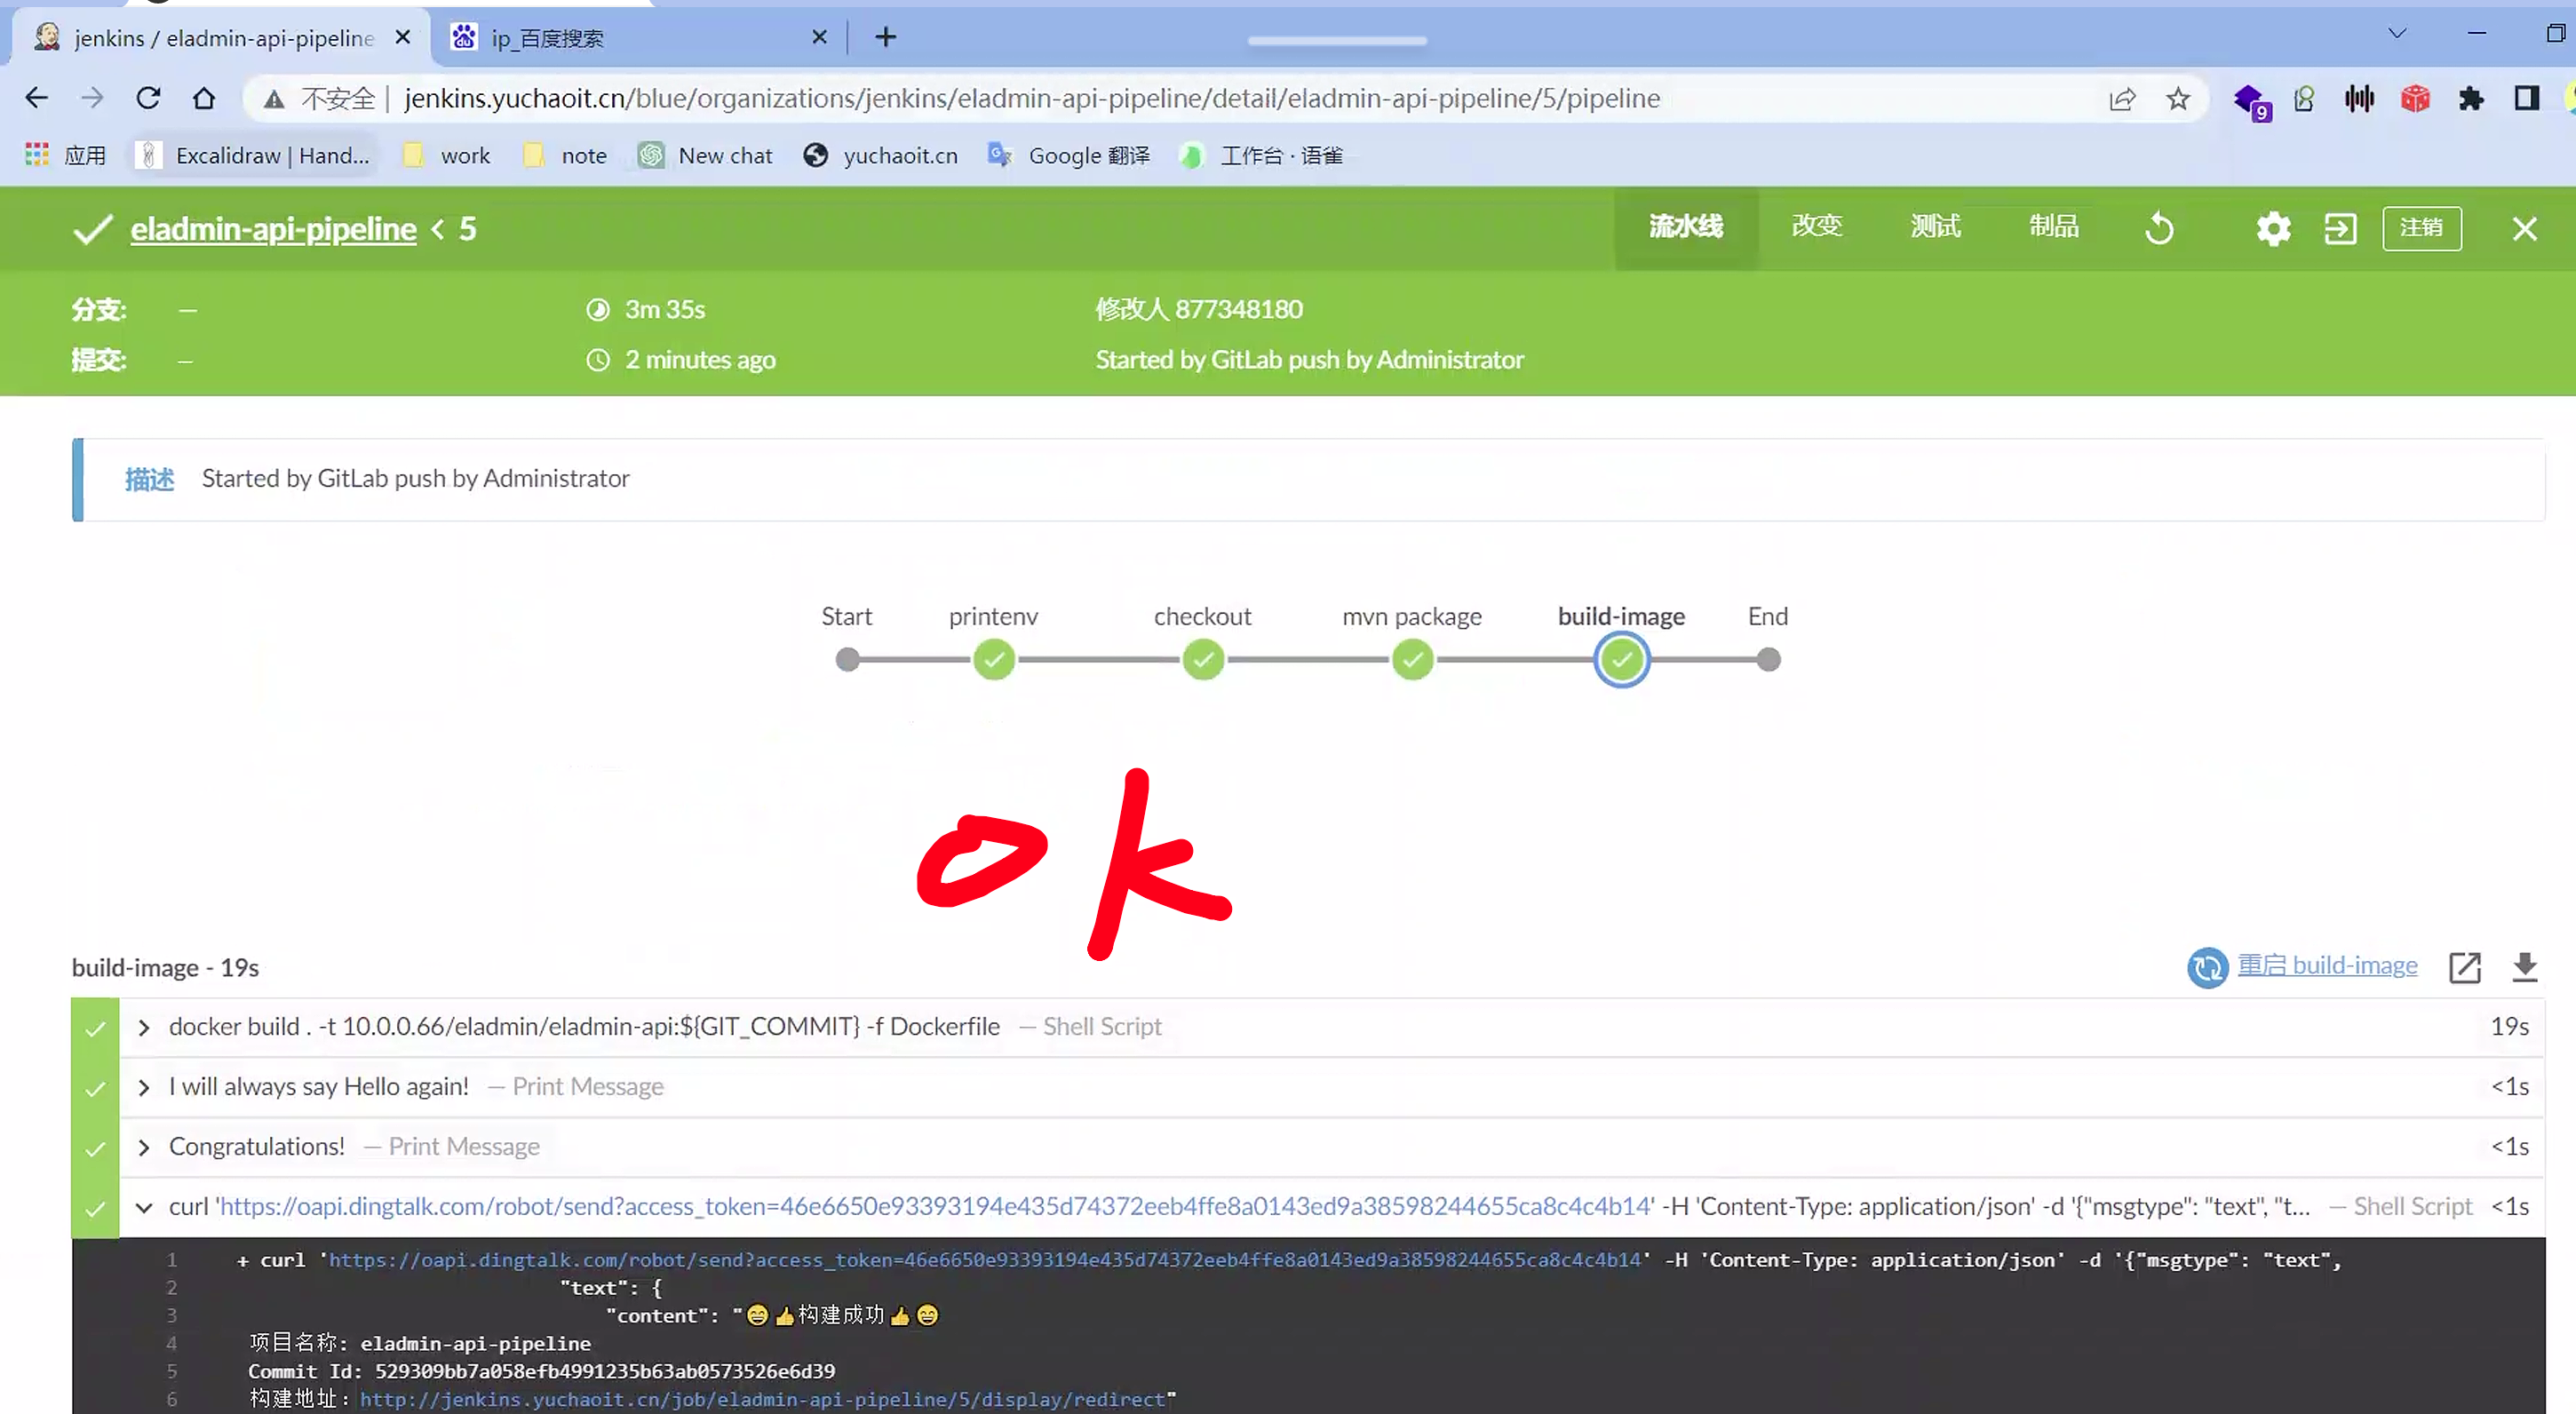Expand the Hello again message step

pyautogui.click(x=144, y=1087)
